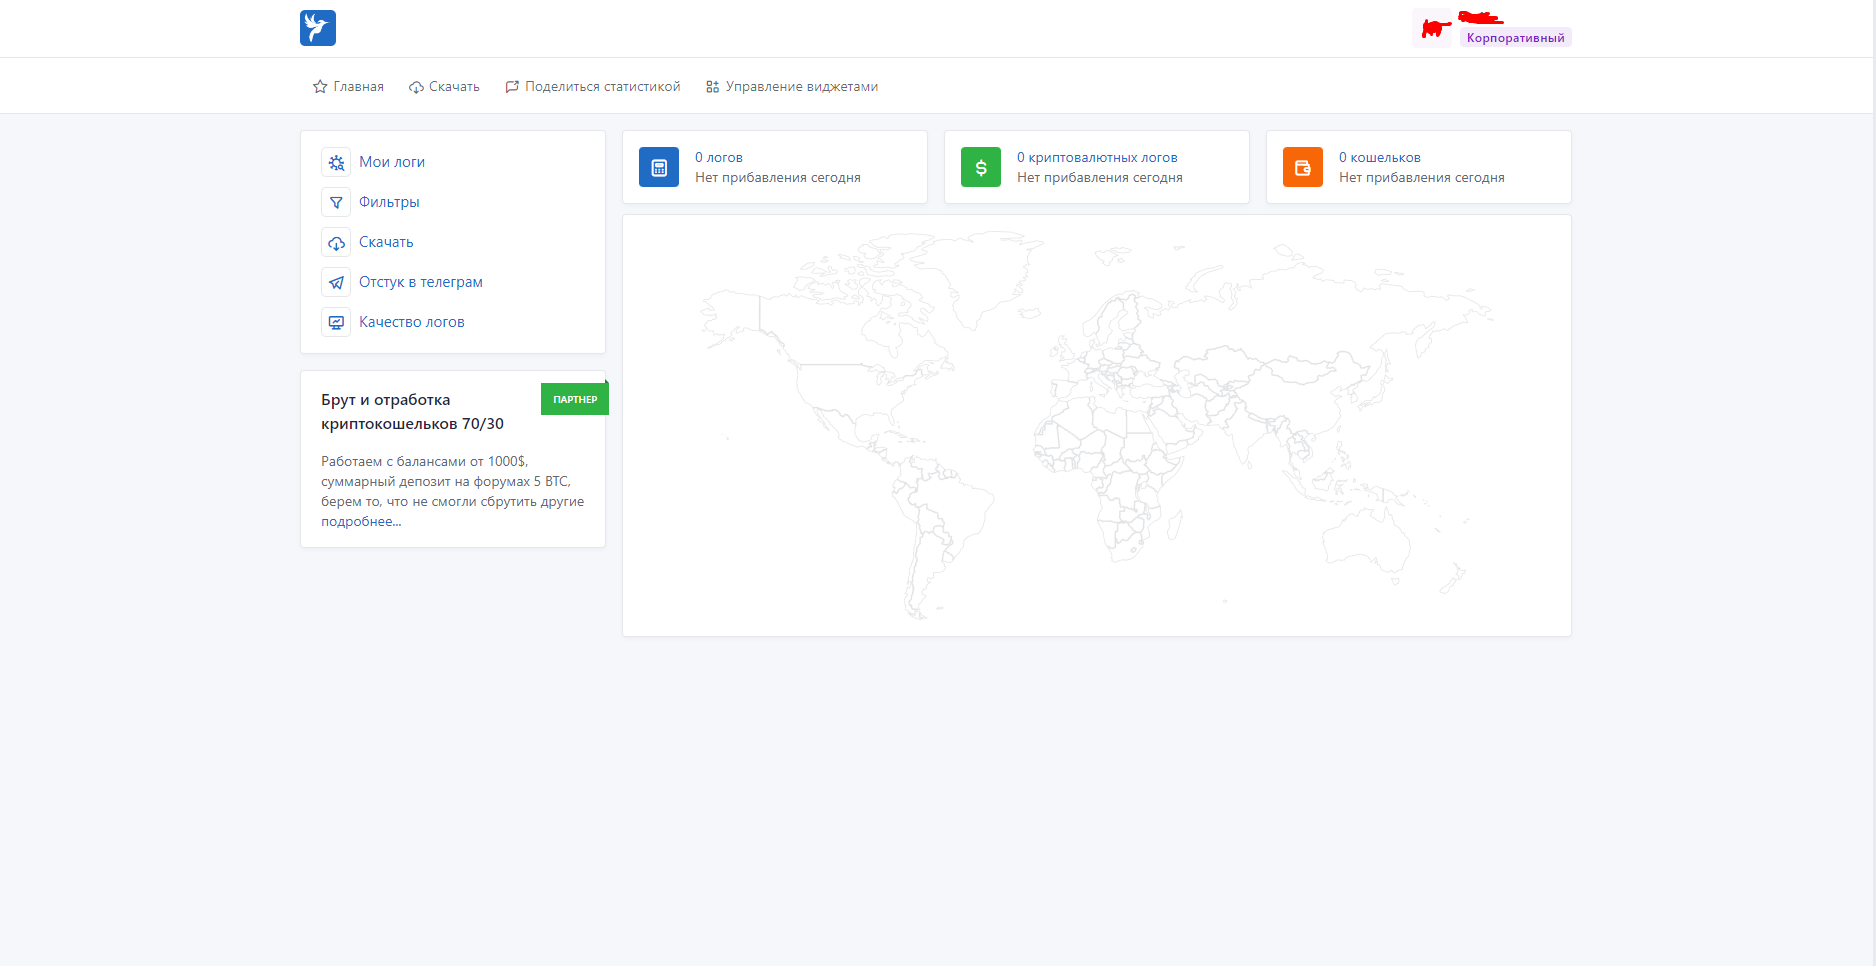Click the Мои логи gear icon in the sidebar
Image resolution: width=1876 pixels, height=966 pixels.
(336, 162)
